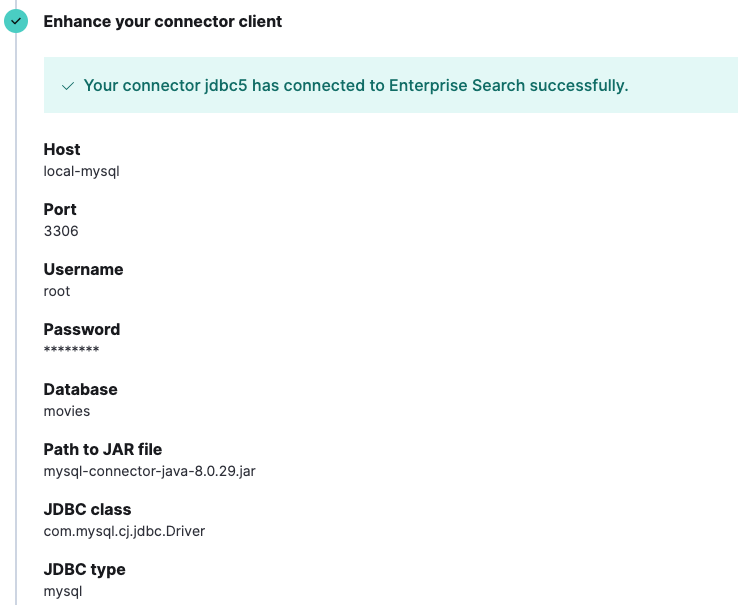Click the Password field label
The height and width of the screenshot is (605, 748).
point(82,329)
